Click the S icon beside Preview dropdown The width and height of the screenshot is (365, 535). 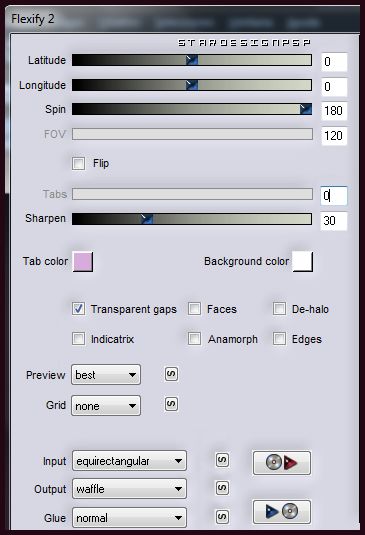(171, 374)
